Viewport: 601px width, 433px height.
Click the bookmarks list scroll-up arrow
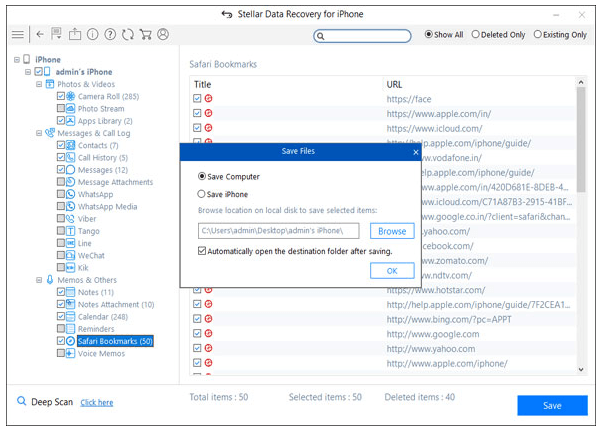[581, 82]
